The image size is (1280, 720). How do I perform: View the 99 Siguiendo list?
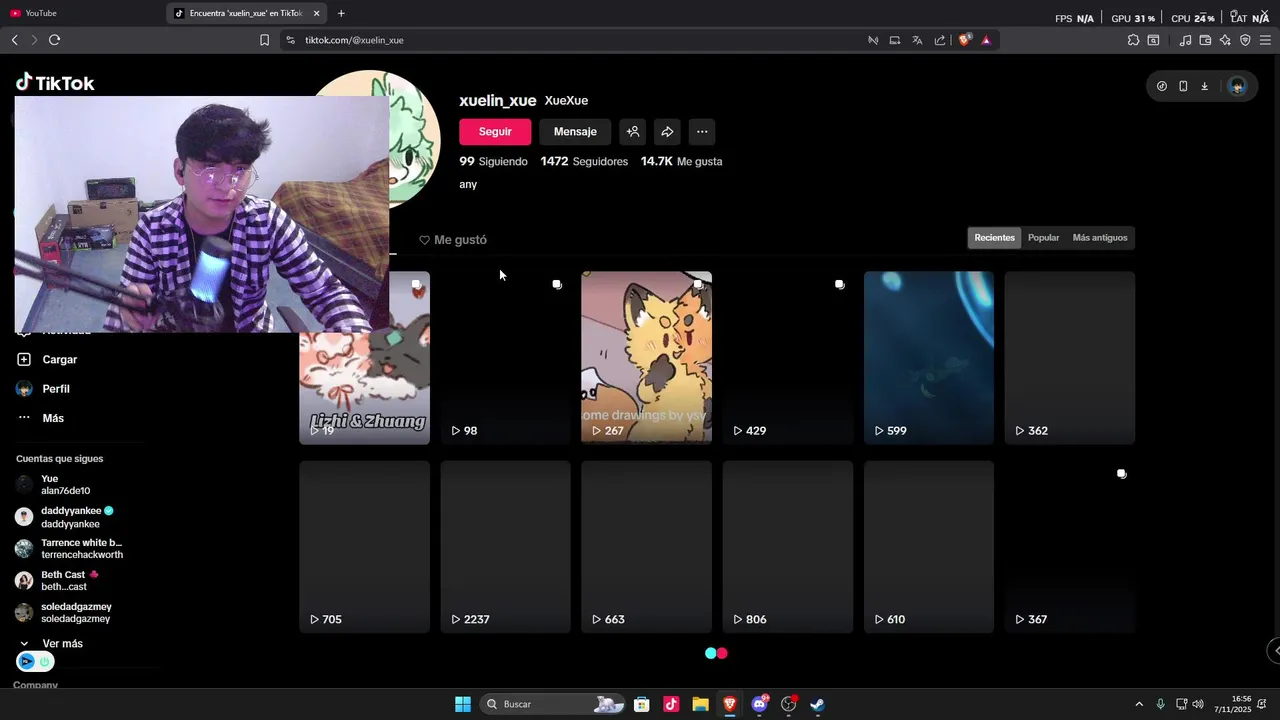[493, 161]
